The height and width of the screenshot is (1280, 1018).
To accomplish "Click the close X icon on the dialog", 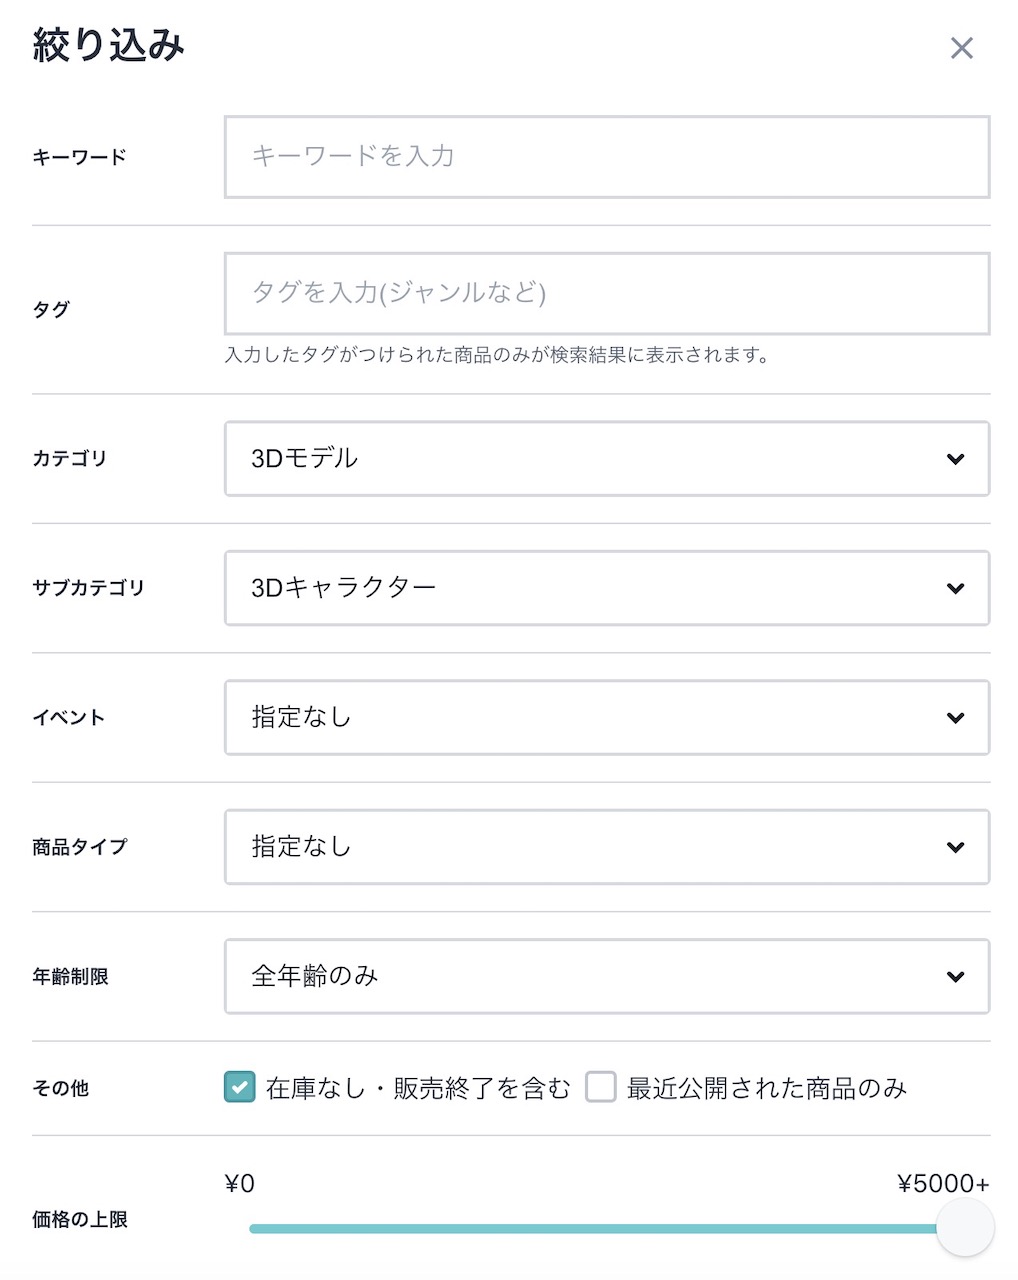I will pos(961,47).
